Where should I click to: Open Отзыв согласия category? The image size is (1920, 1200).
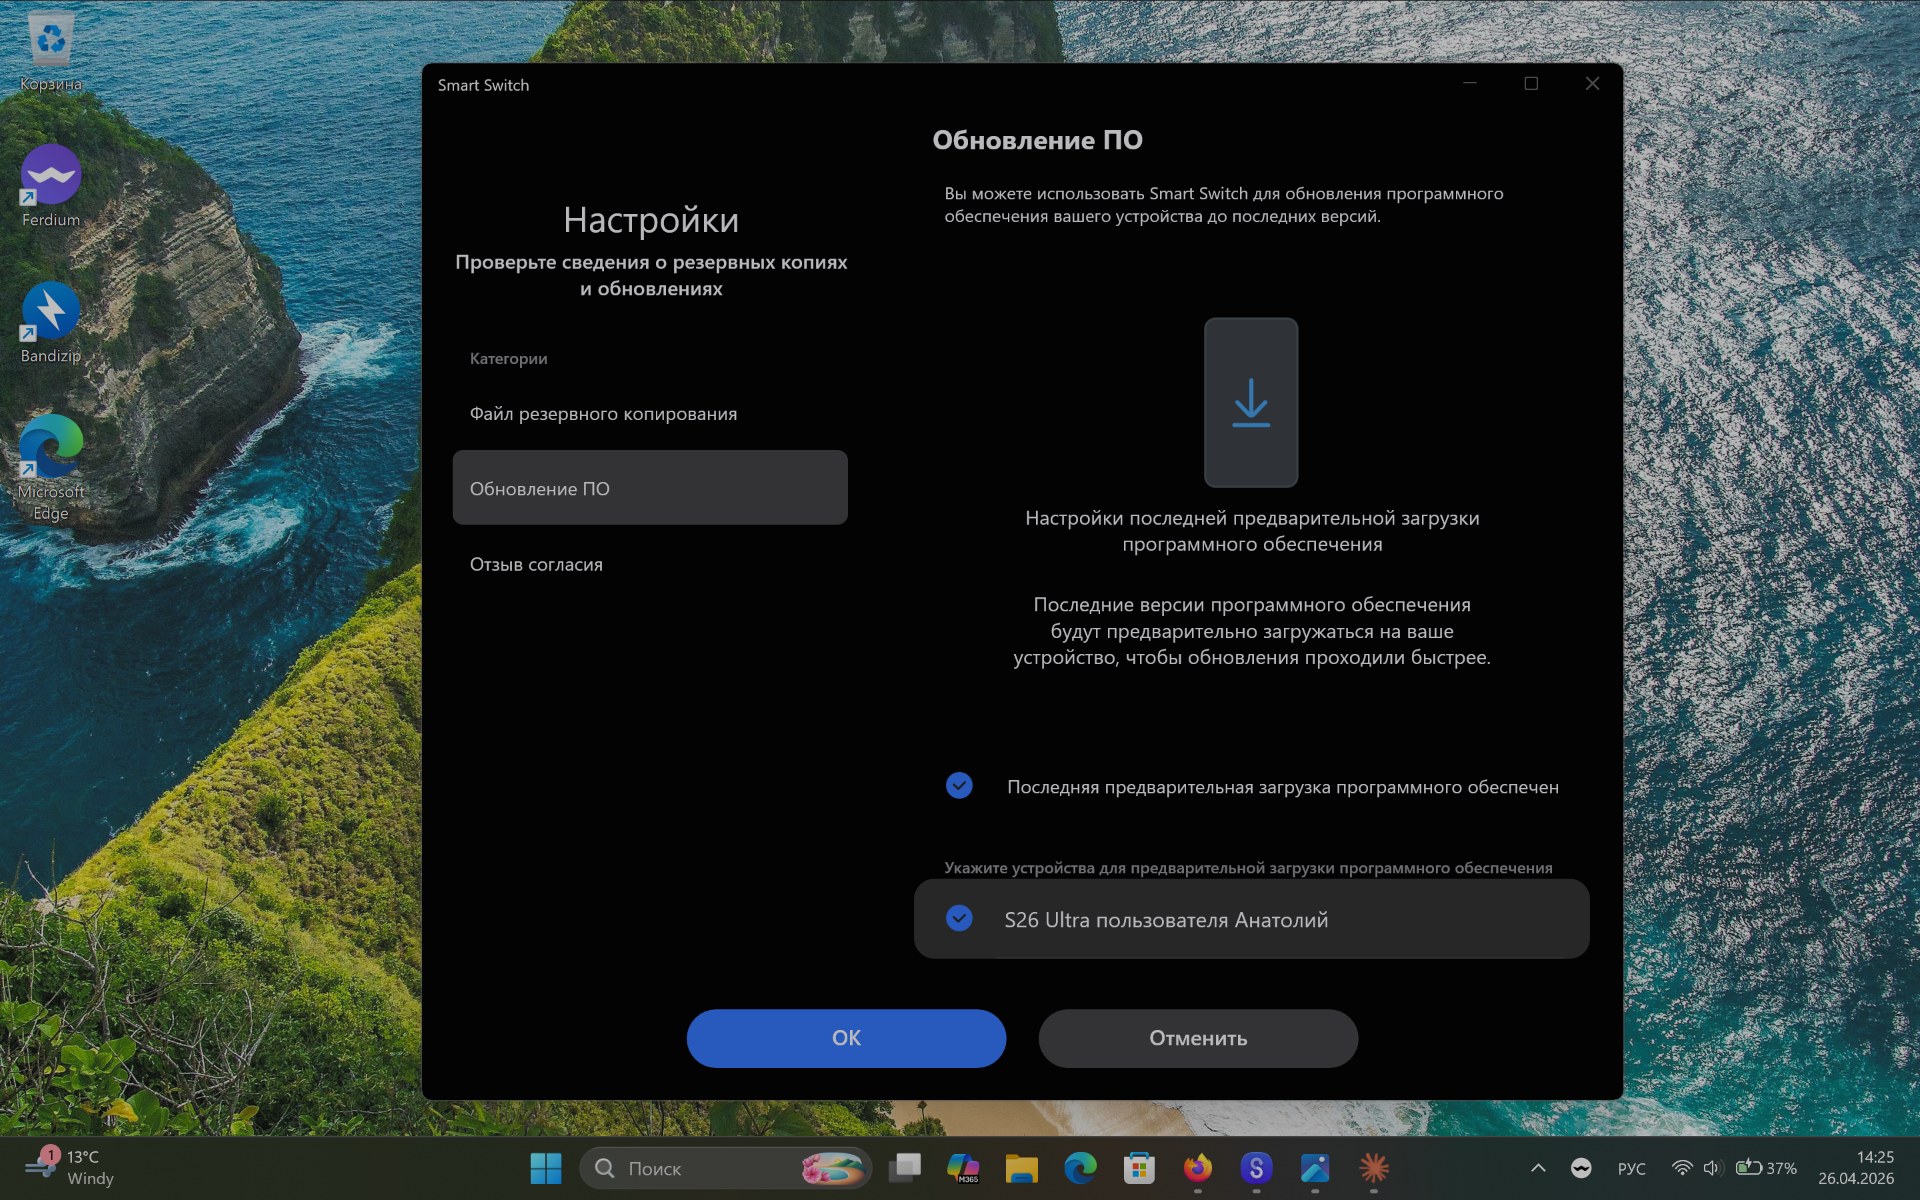click(537, 564)
